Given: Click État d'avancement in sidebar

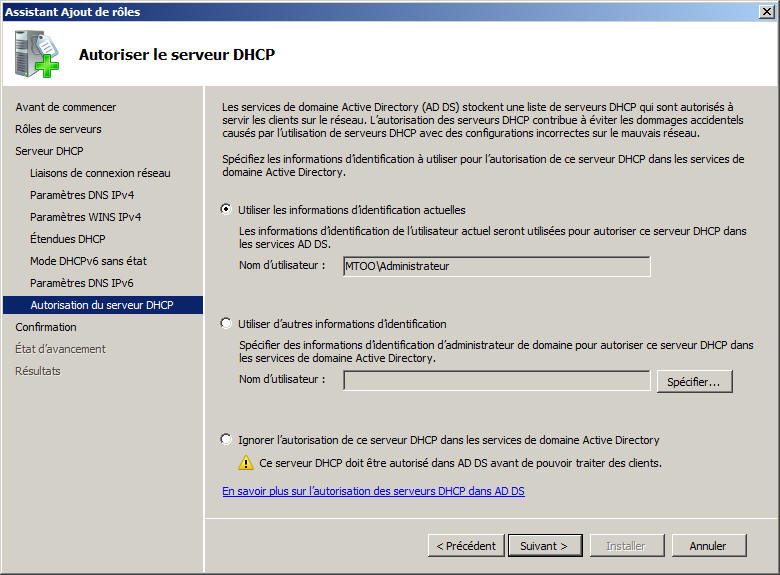Looking at the screenshot, I should [60, 349].
